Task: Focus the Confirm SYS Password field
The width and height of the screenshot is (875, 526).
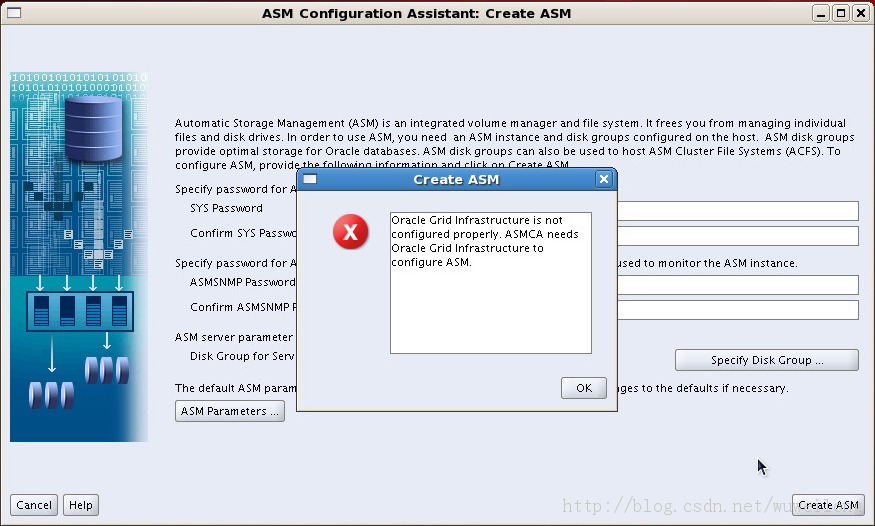Action: (x=737, y=235)
